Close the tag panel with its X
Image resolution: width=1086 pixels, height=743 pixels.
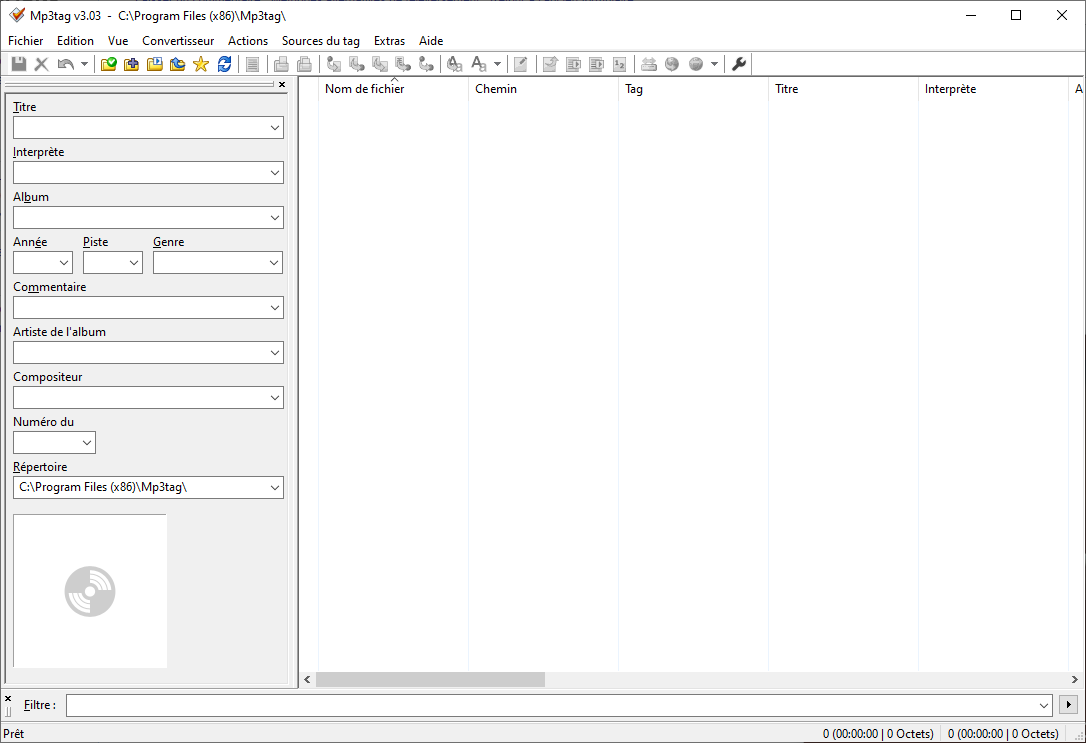[x=282, y=84]
